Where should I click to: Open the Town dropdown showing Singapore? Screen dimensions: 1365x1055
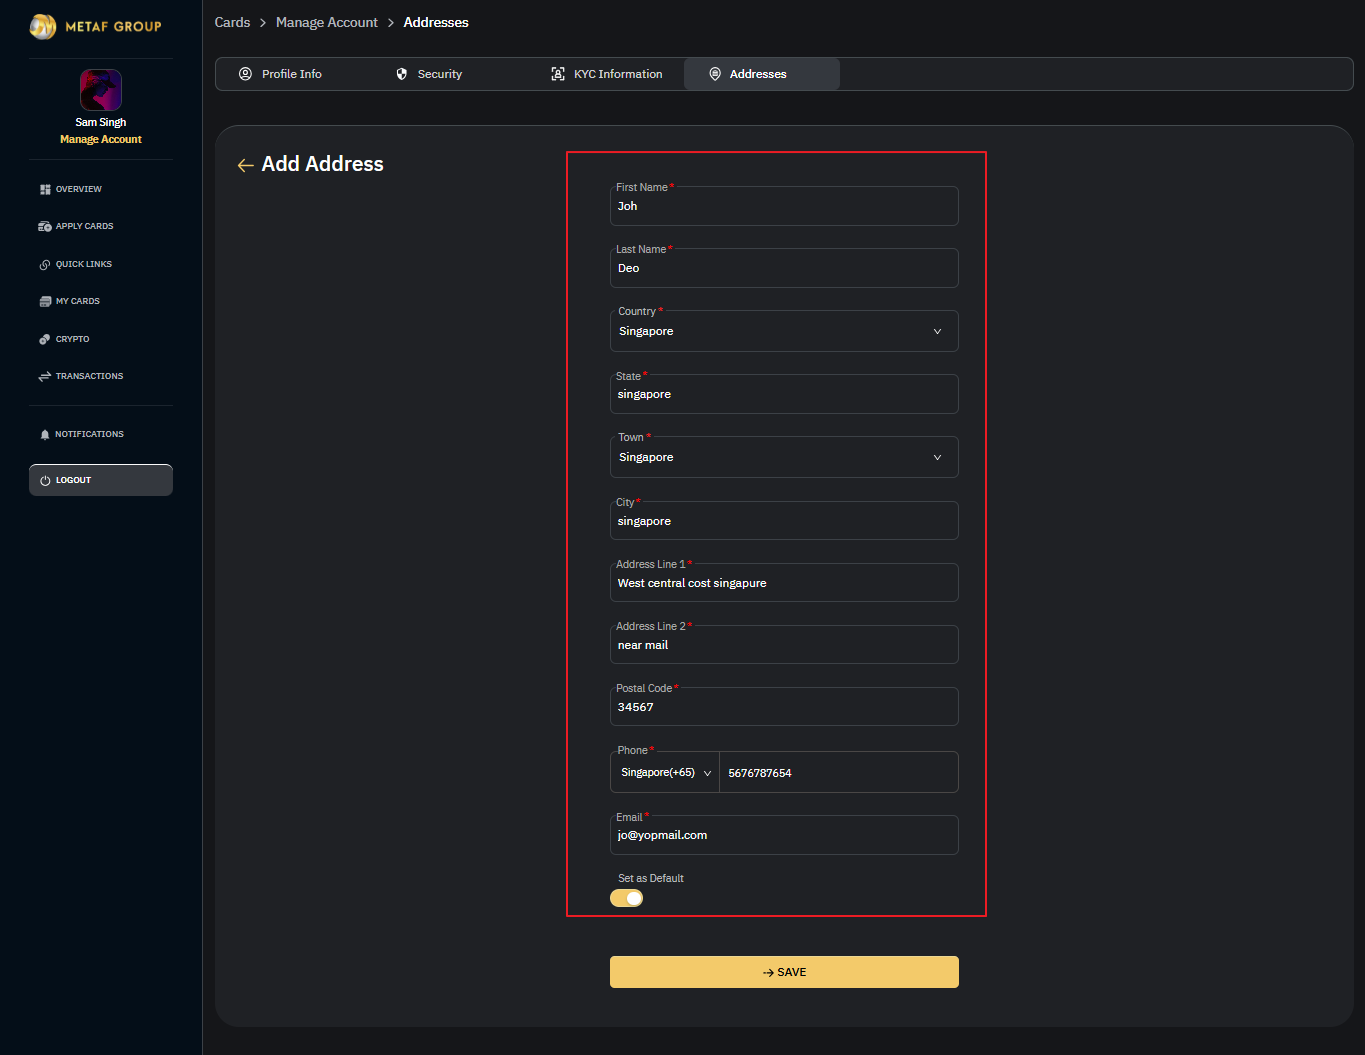(784, 457)
